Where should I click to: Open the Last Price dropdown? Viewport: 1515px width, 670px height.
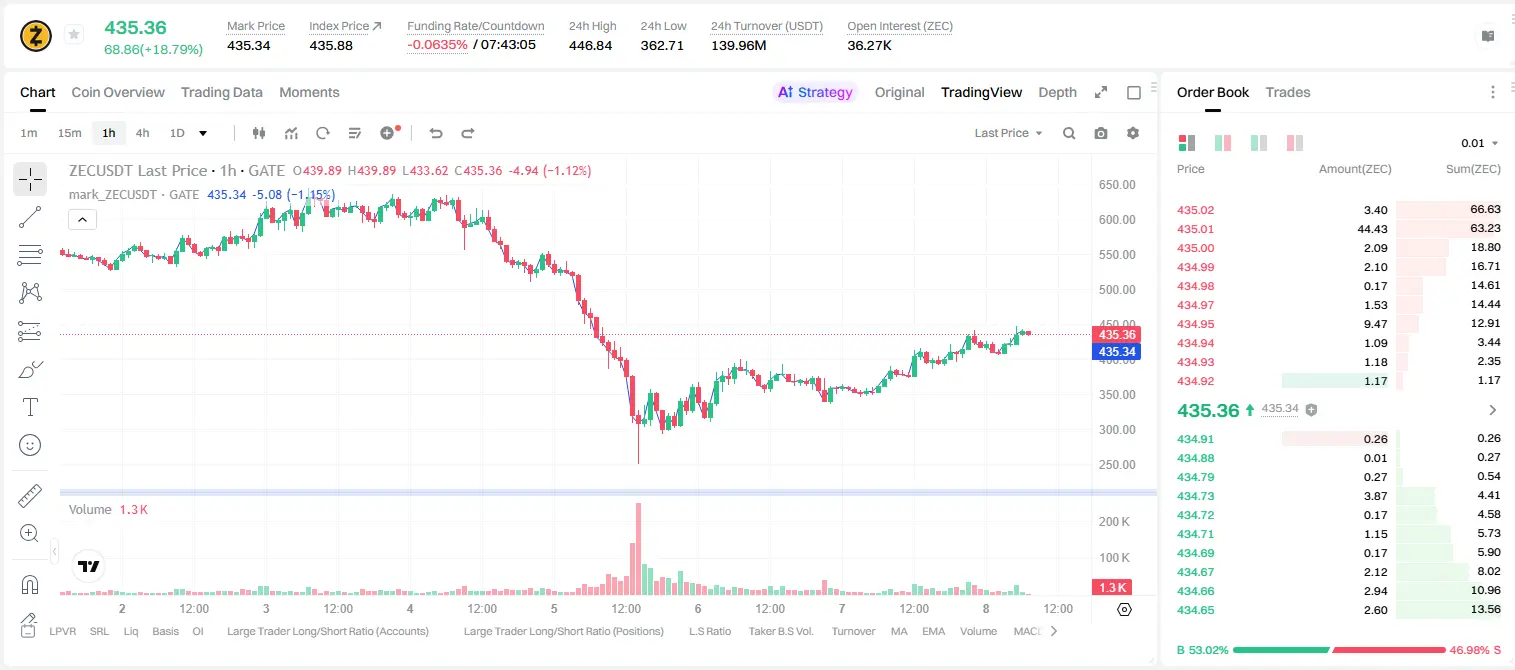(x=1008, y=133)
